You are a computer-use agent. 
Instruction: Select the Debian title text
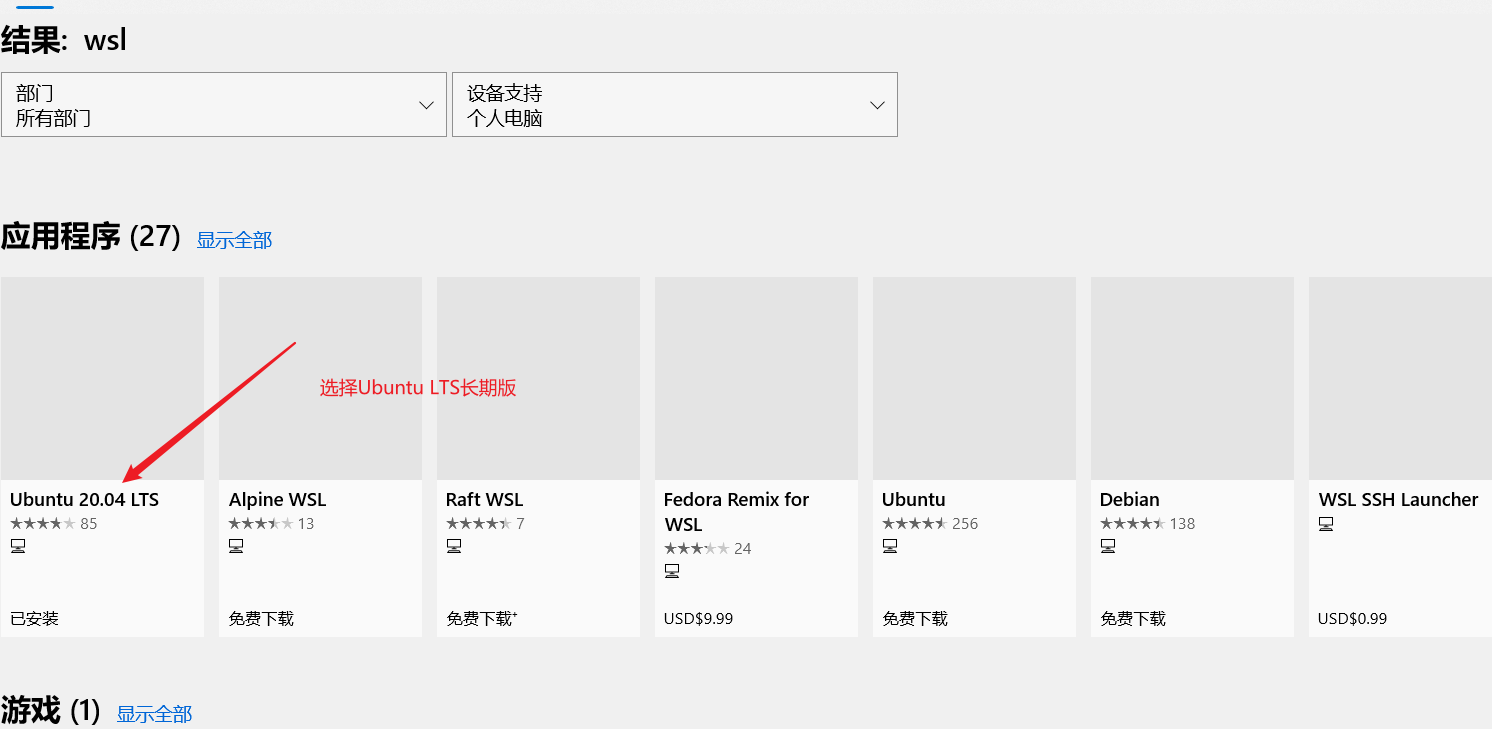(x=1130, y=500)
